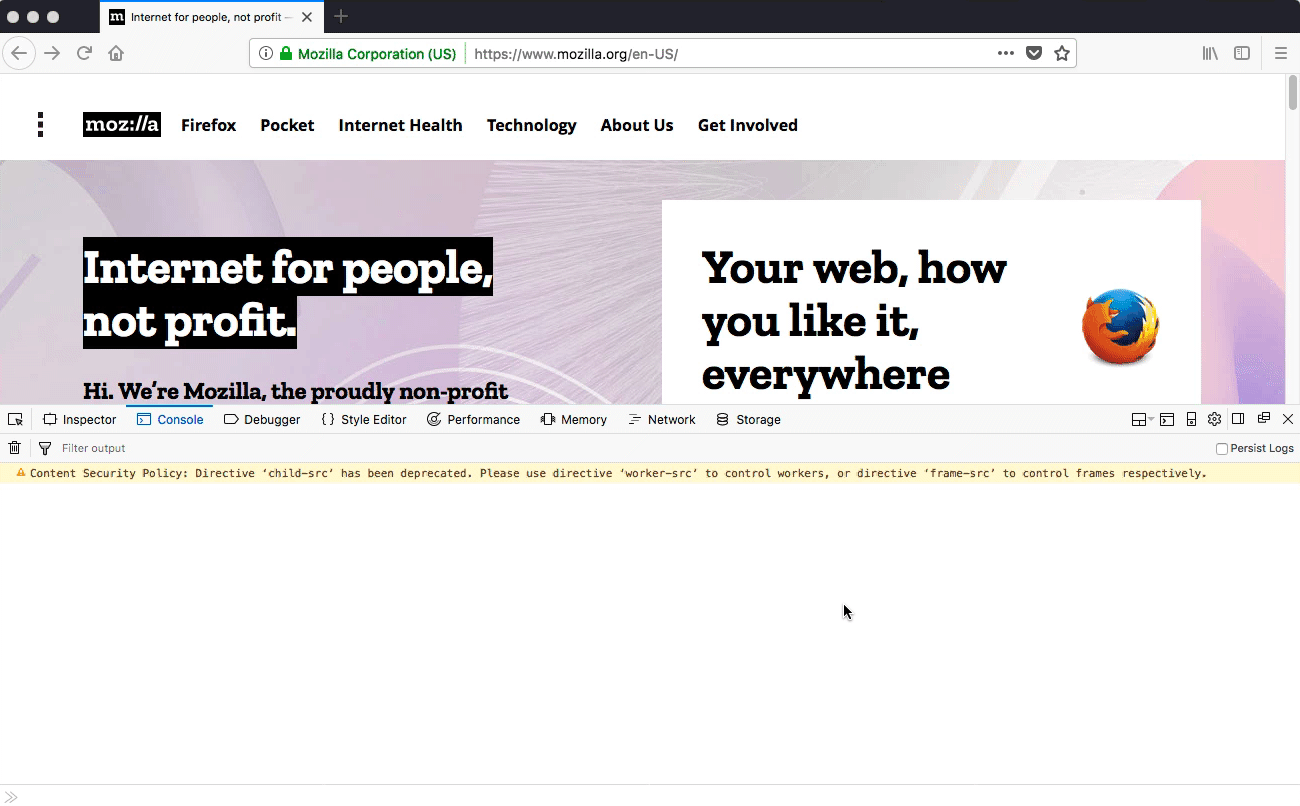Open the Mozilla site vertical dots menu
1300x806 pixels.
(40, 125)
